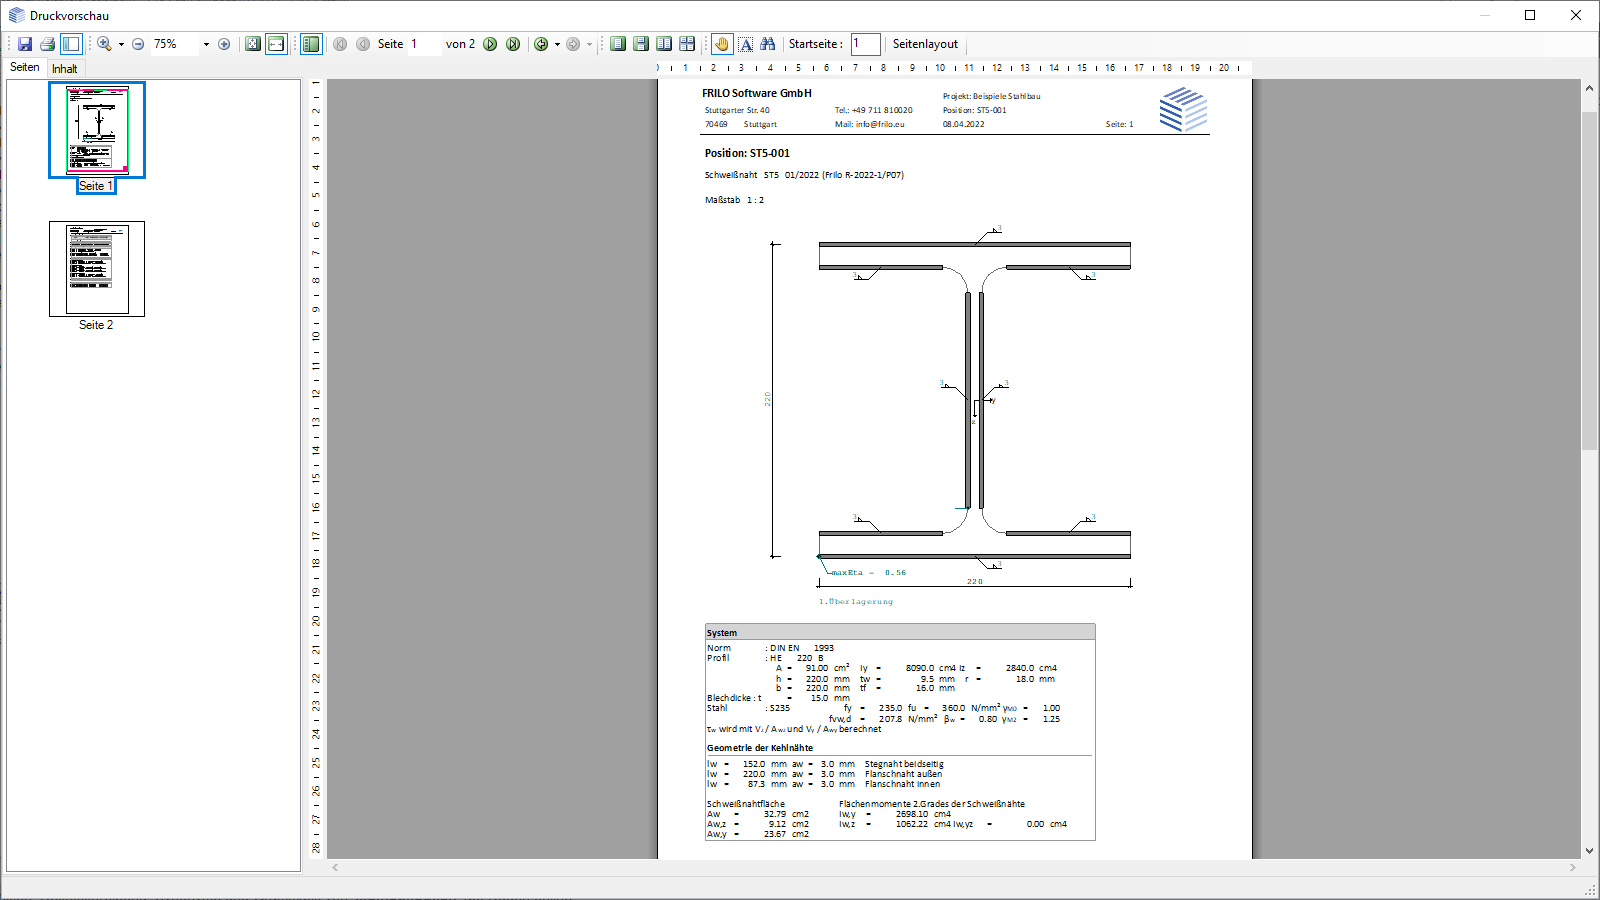Open the forward navigation dropdown arrow

pyautogui.click(x=589, y=44)
